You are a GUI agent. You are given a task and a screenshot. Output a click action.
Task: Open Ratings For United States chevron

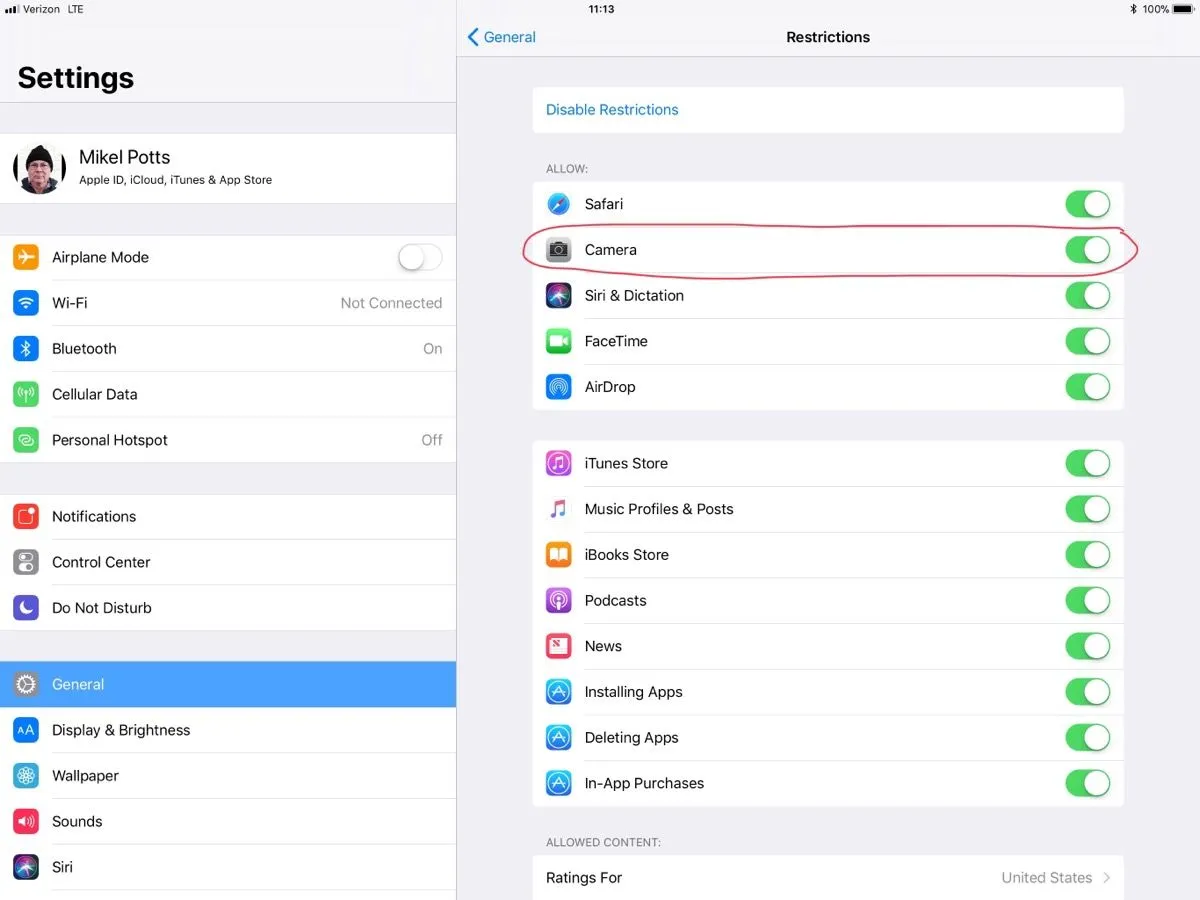1106,878
